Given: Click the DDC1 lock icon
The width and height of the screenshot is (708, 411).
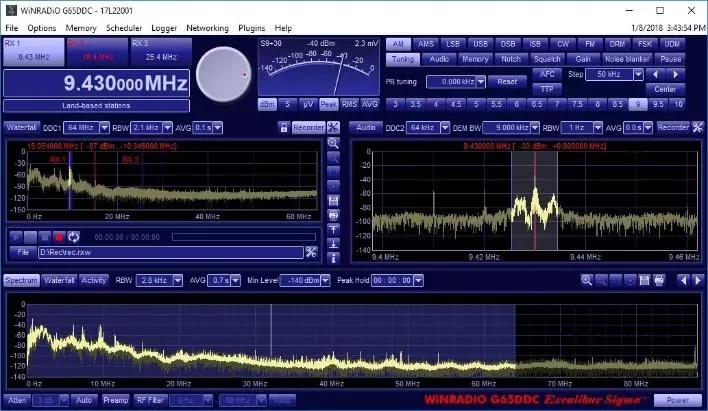Looking at the screenshot, I should click(284, 127).
